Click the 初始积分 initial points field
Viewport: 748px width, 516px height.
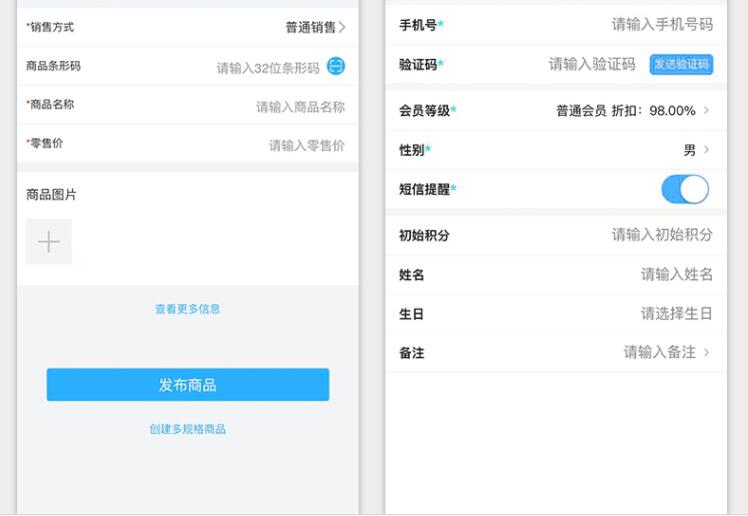[x=662, y=235]
